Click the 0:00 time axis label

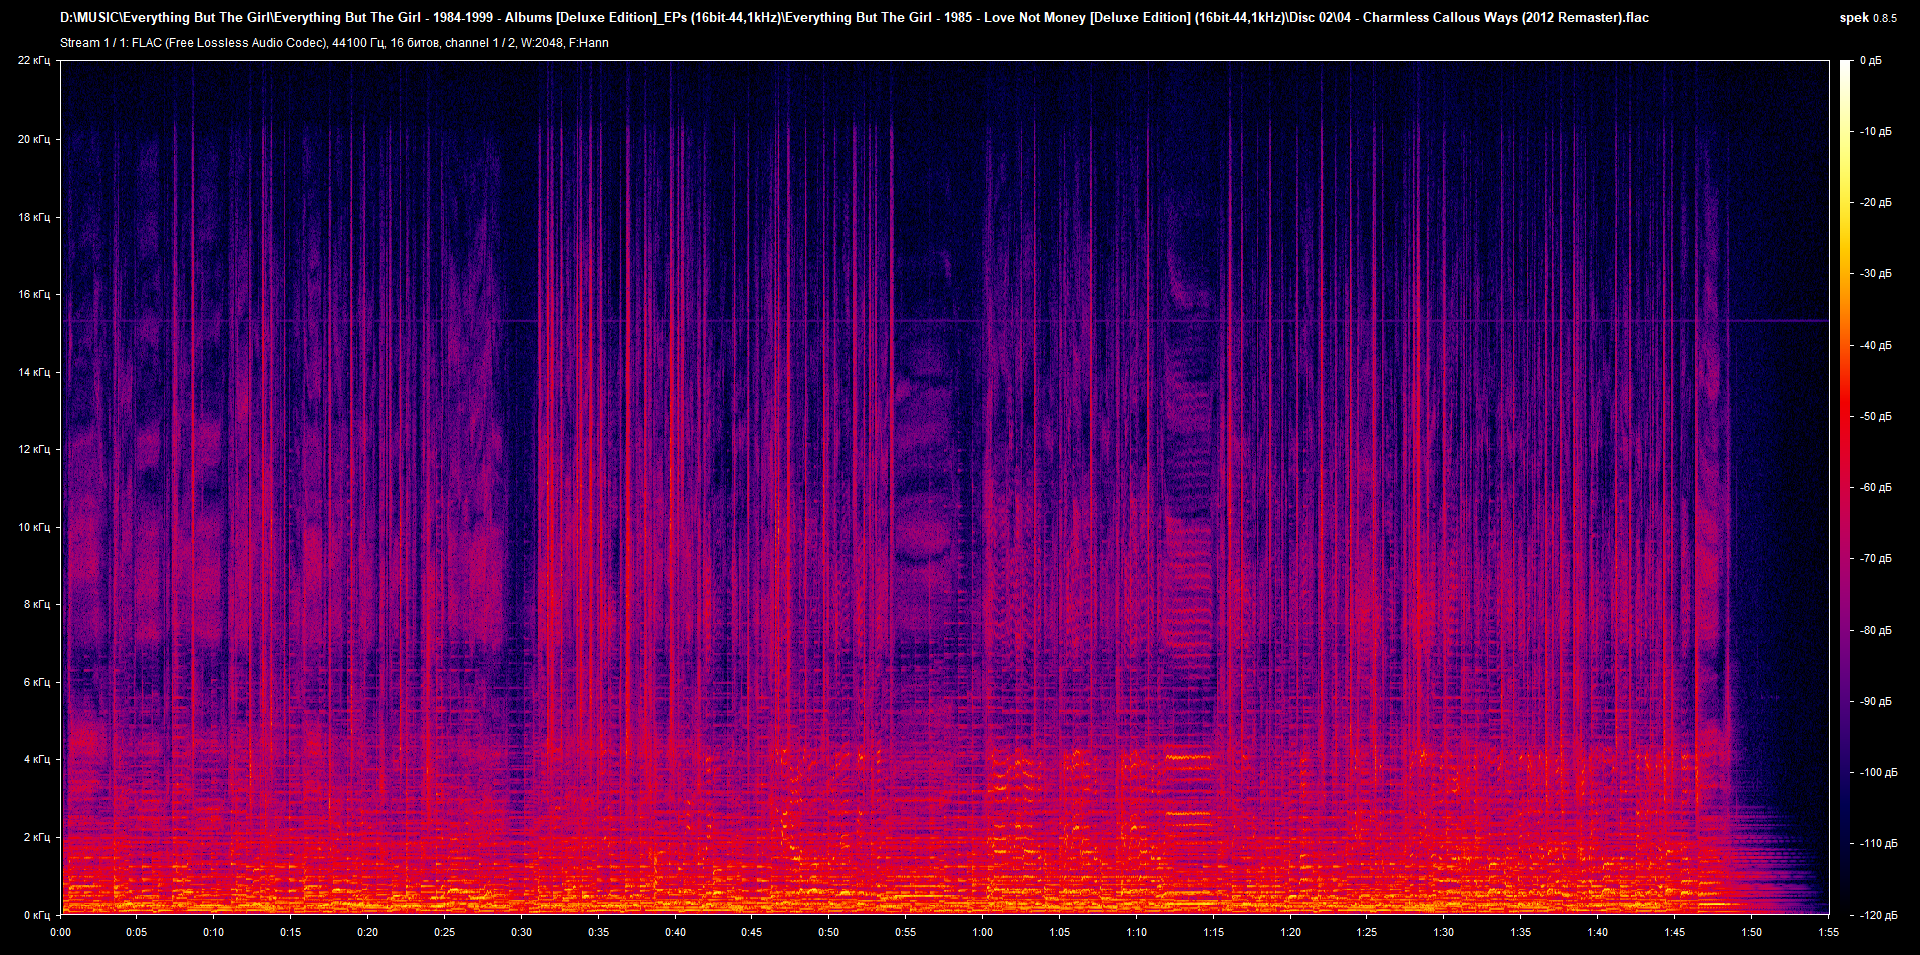click(x=61, y=932)
